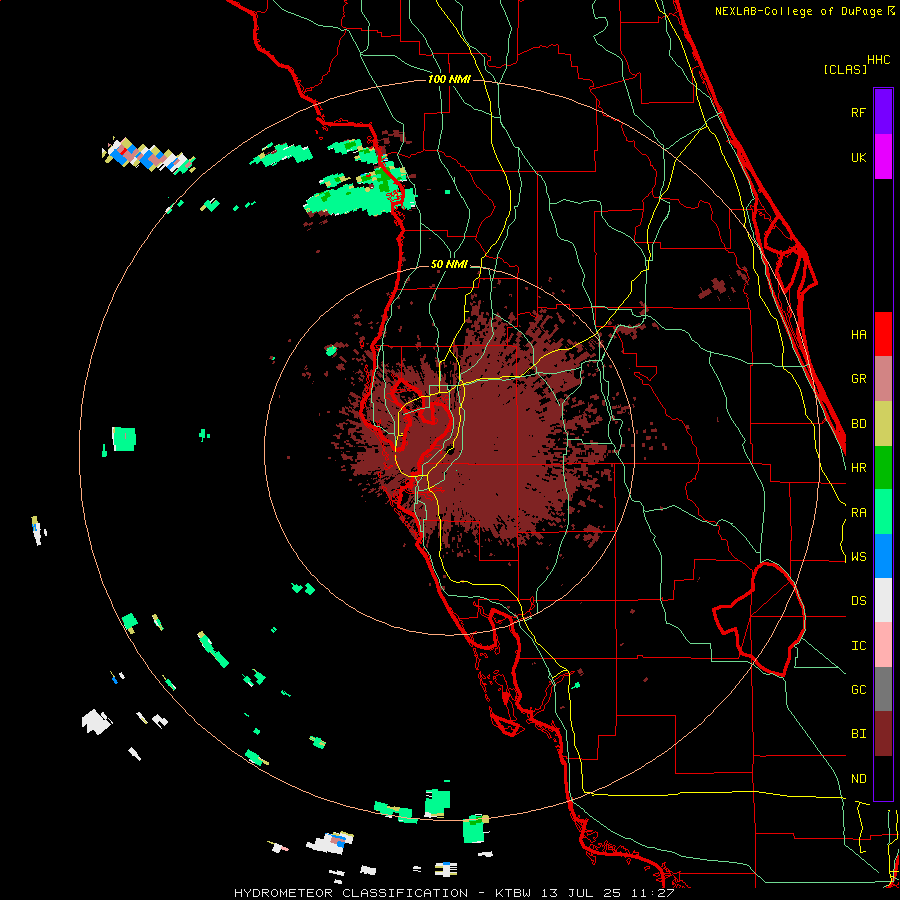This screenshot has height=900, width=900.
Task: Click the 'HR' legend label
Action: [859, 468]
